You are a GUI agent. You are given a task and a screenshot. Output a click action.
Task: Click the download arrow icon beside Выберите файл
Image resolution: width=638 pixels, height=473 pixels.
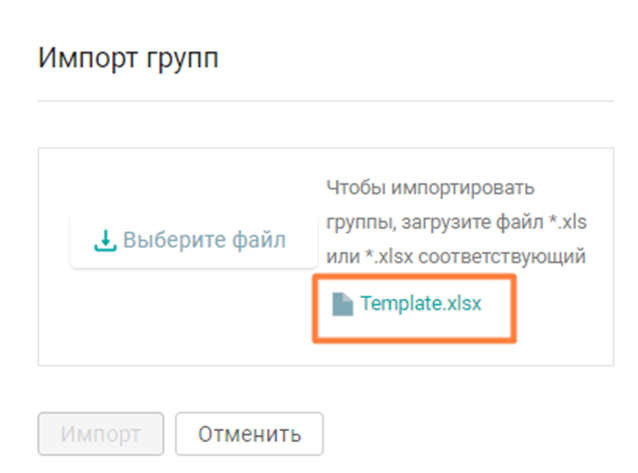click(x=105, y=241)
